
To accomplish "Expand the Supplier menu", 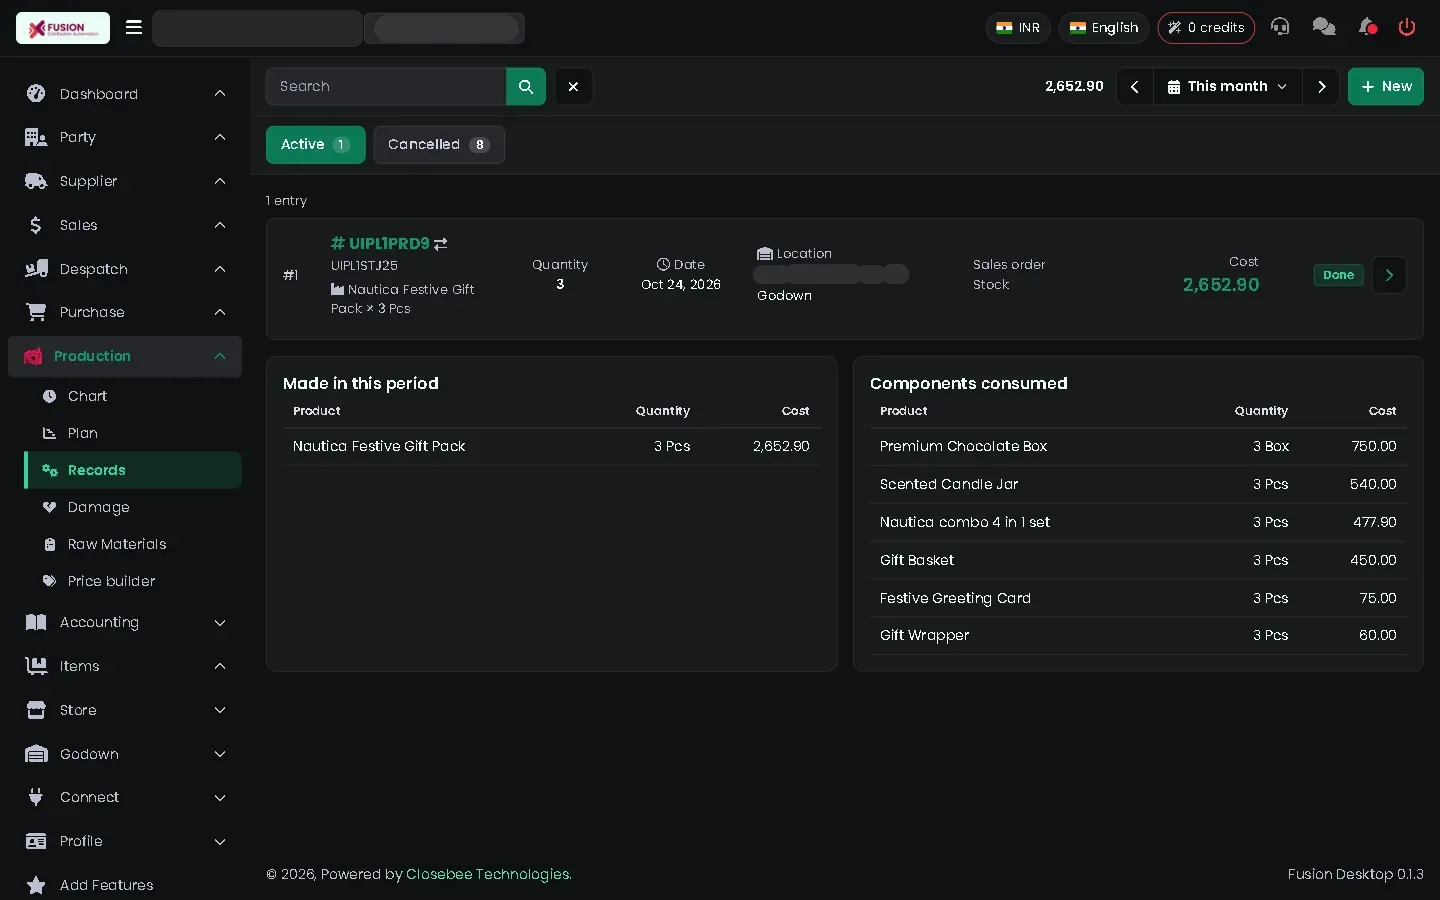I will [125, 181].
